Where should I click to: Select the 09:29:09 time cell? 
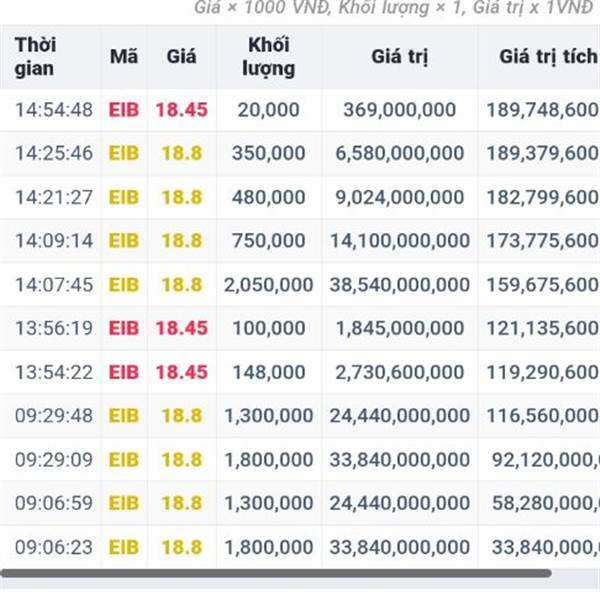click(54, 460)
